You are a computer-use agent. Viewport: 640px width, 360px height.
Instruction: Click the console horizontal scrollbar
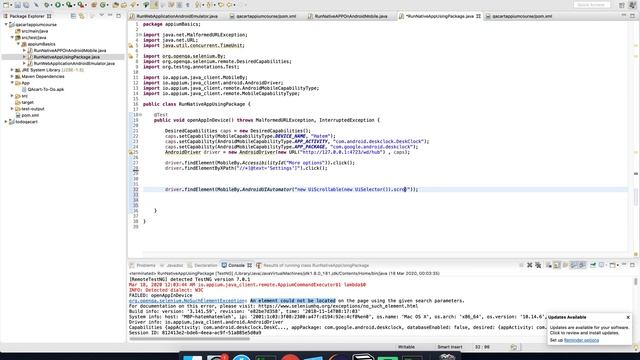coord(189,338)
